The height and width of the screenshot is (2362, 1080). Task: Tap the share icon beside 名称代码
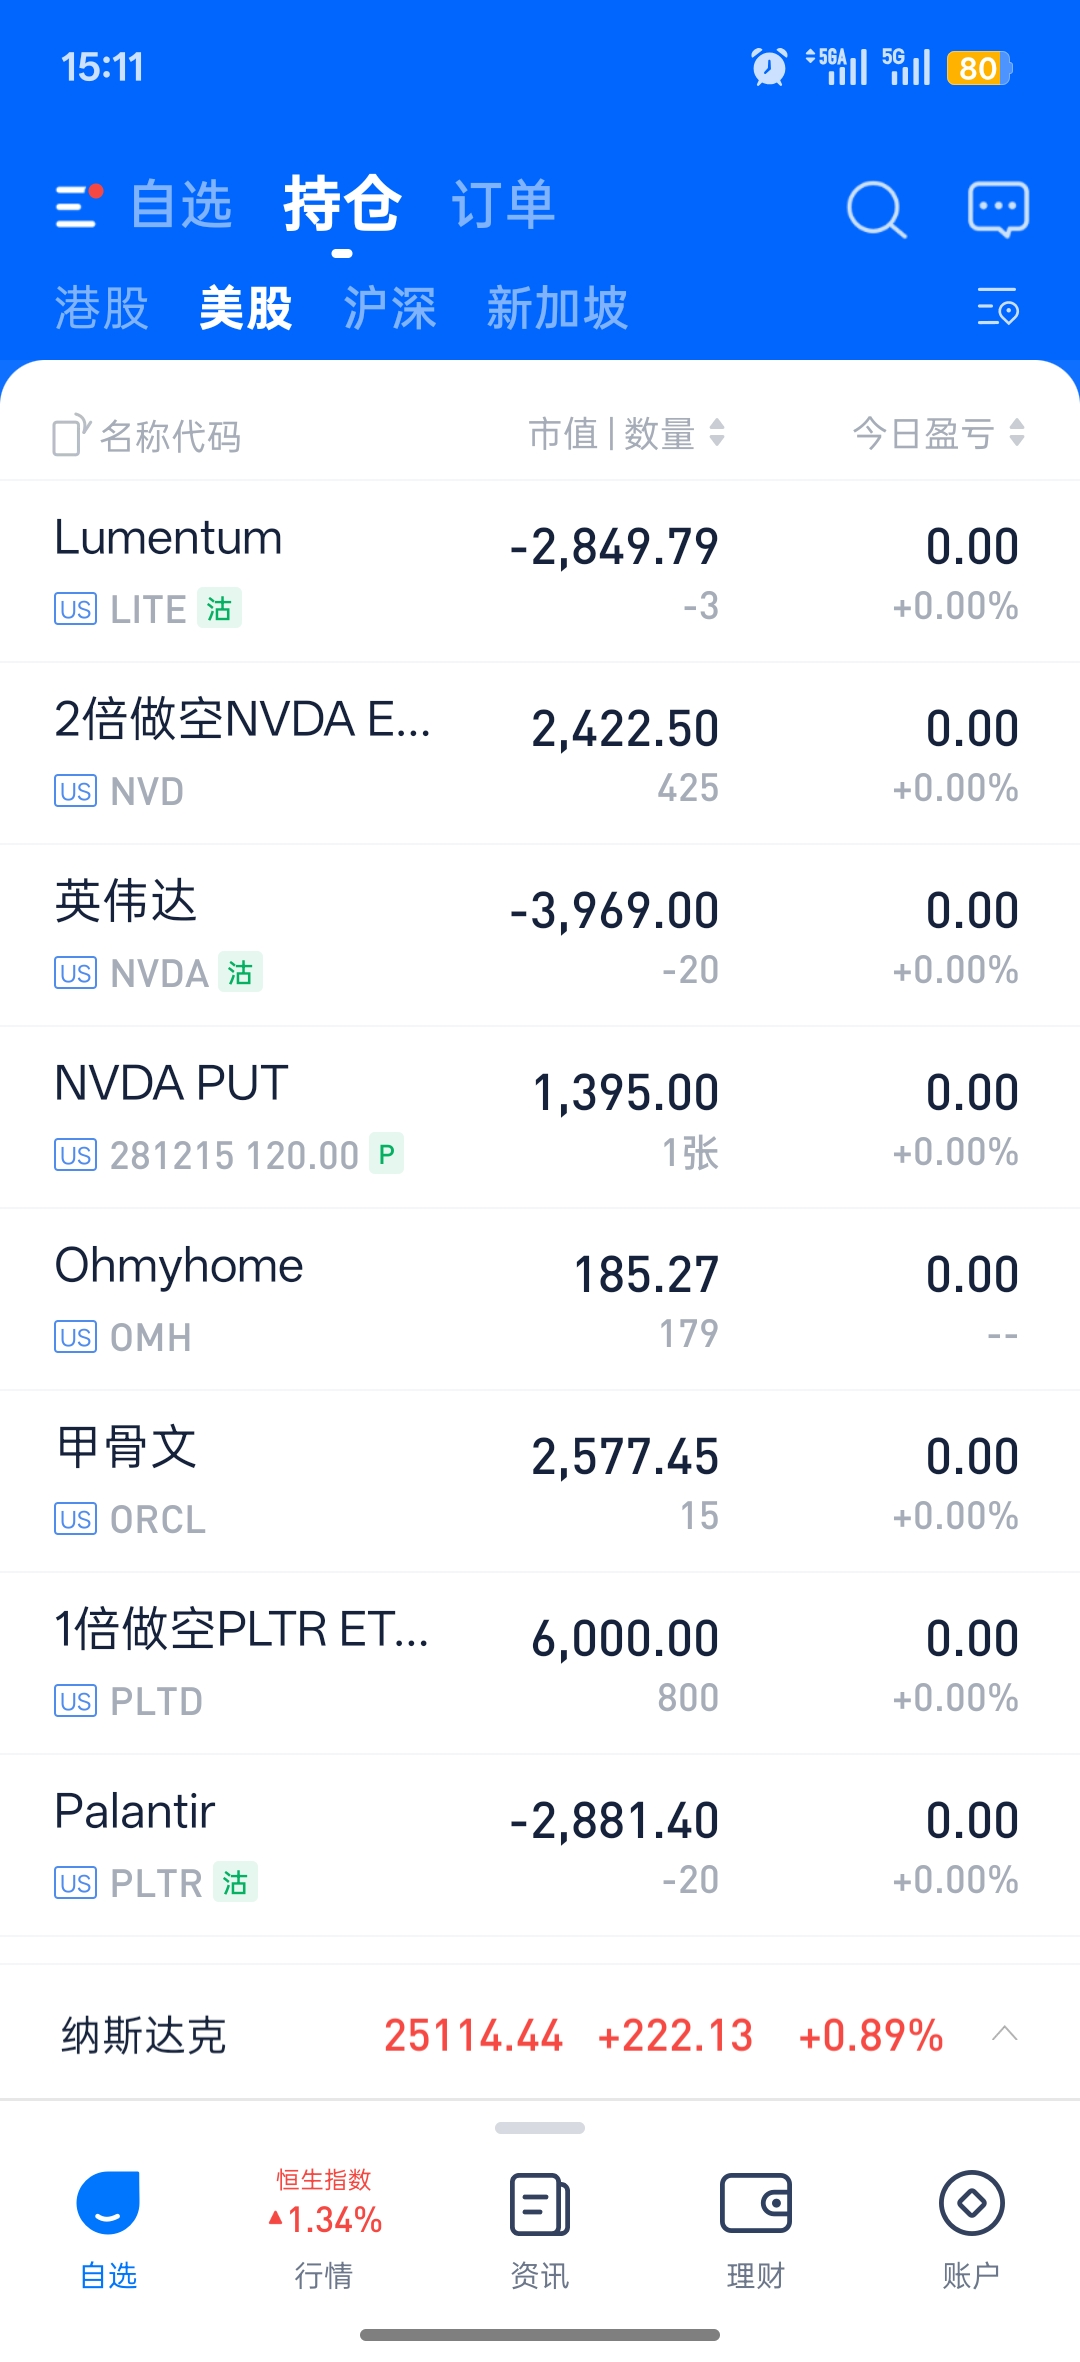click(x=71, y=435)
